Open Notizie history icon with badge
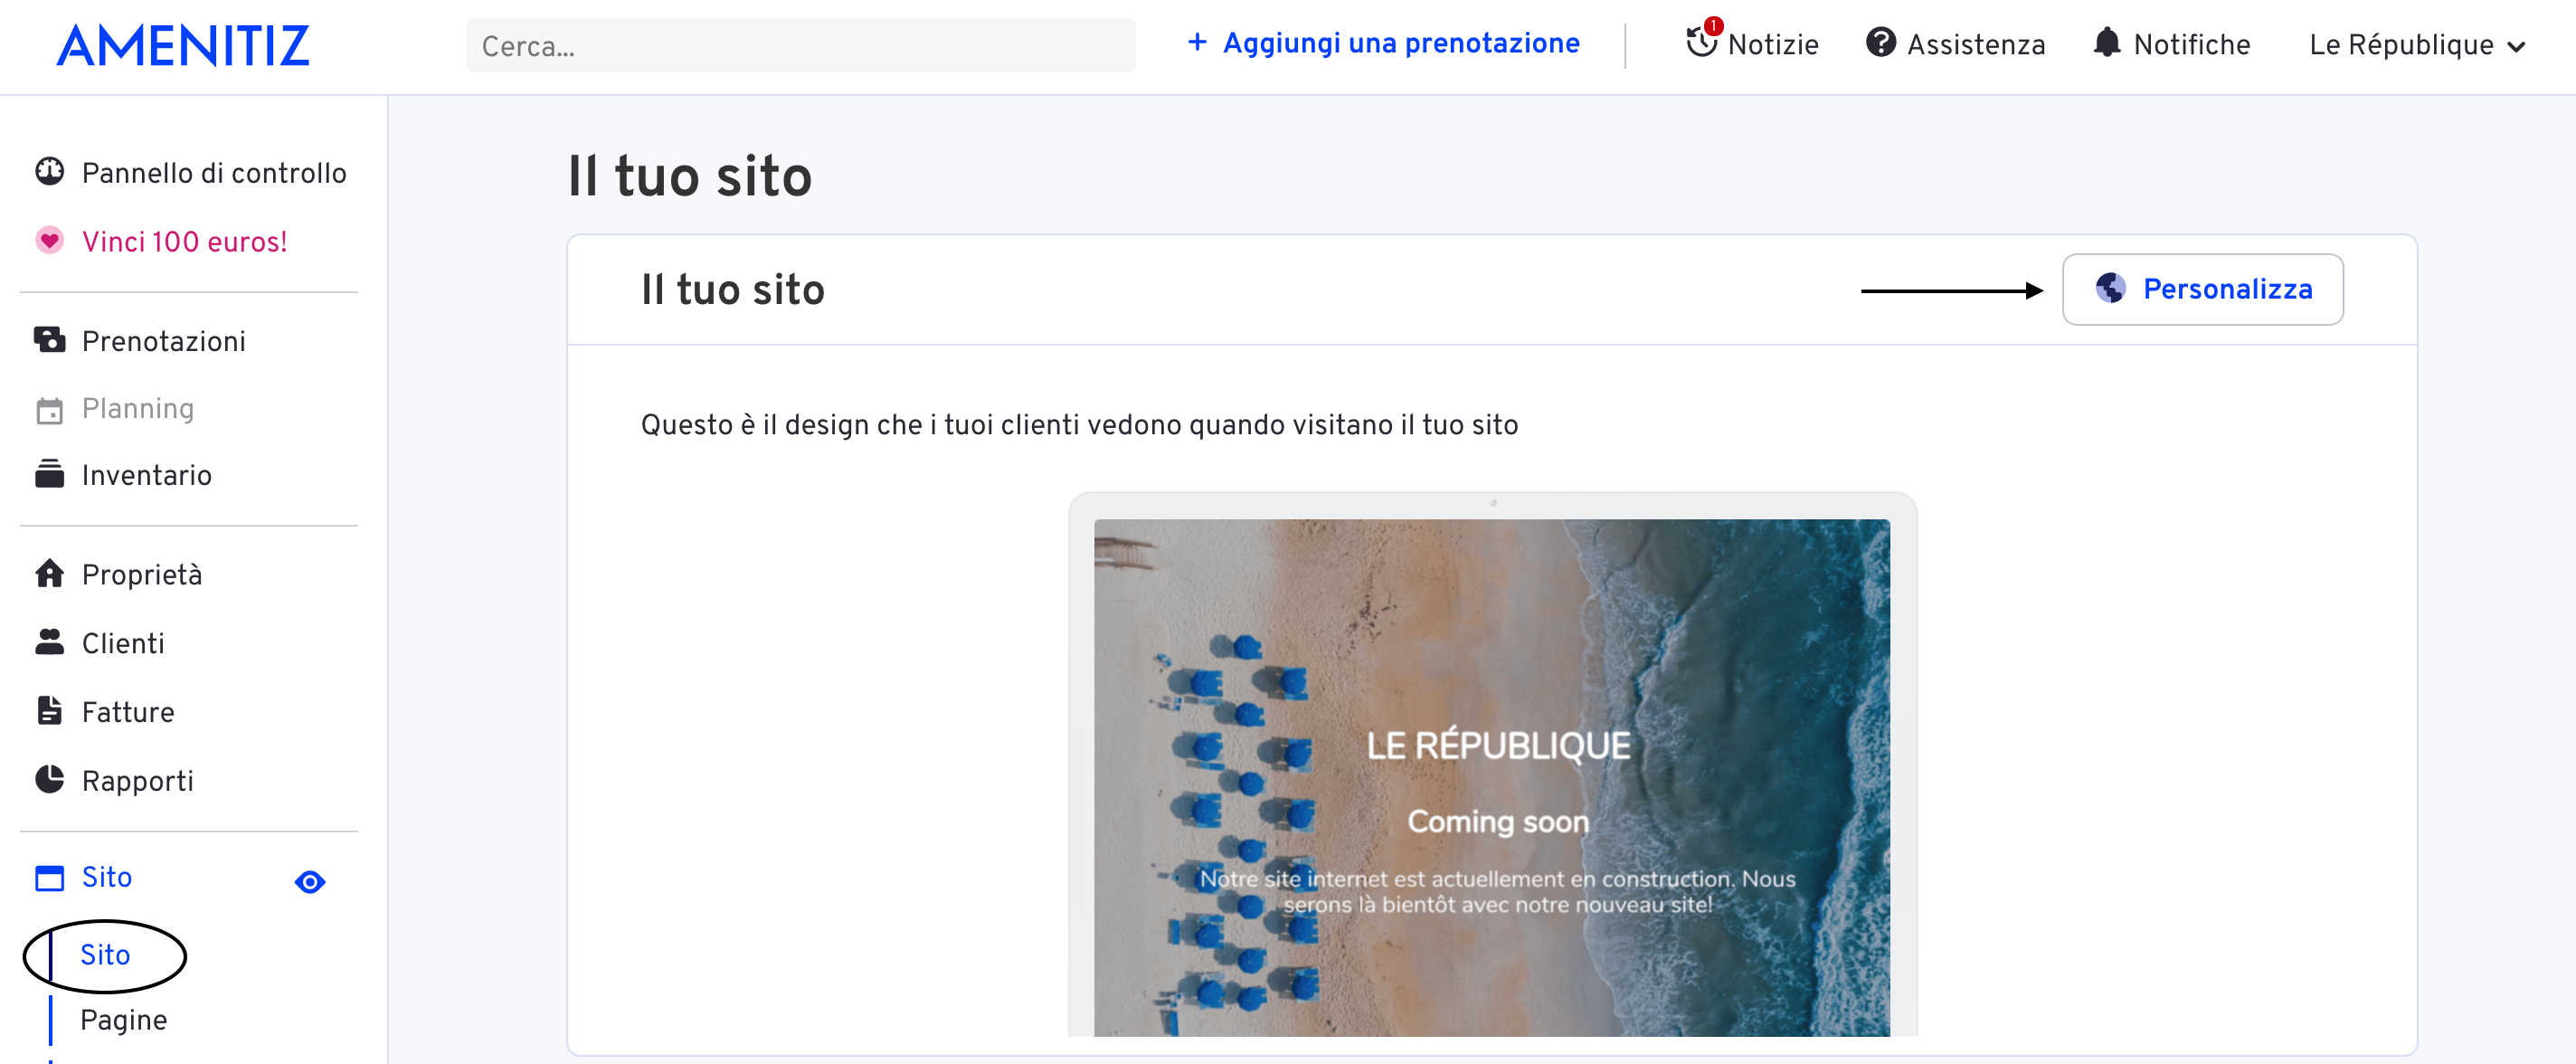This screenshot has width=2576, height=1064. point(1702,40)
